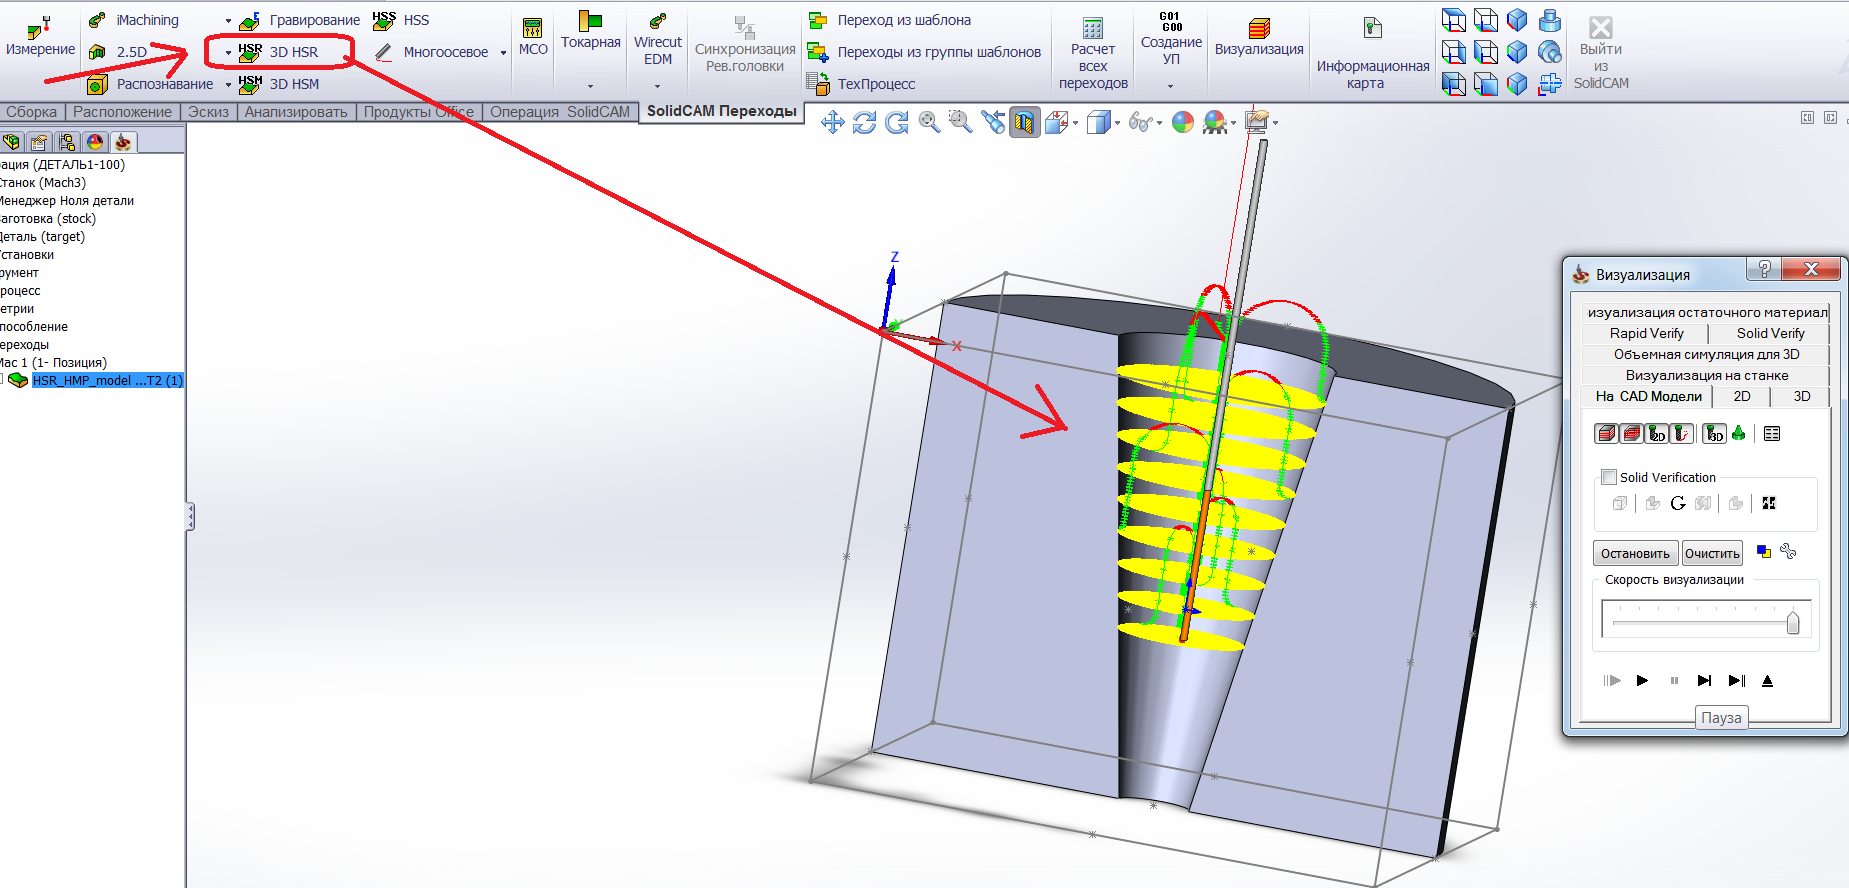Select the Токарная turning operation
The height and width of the screenshot is (888, 1849).
click(x=591, y=32)
